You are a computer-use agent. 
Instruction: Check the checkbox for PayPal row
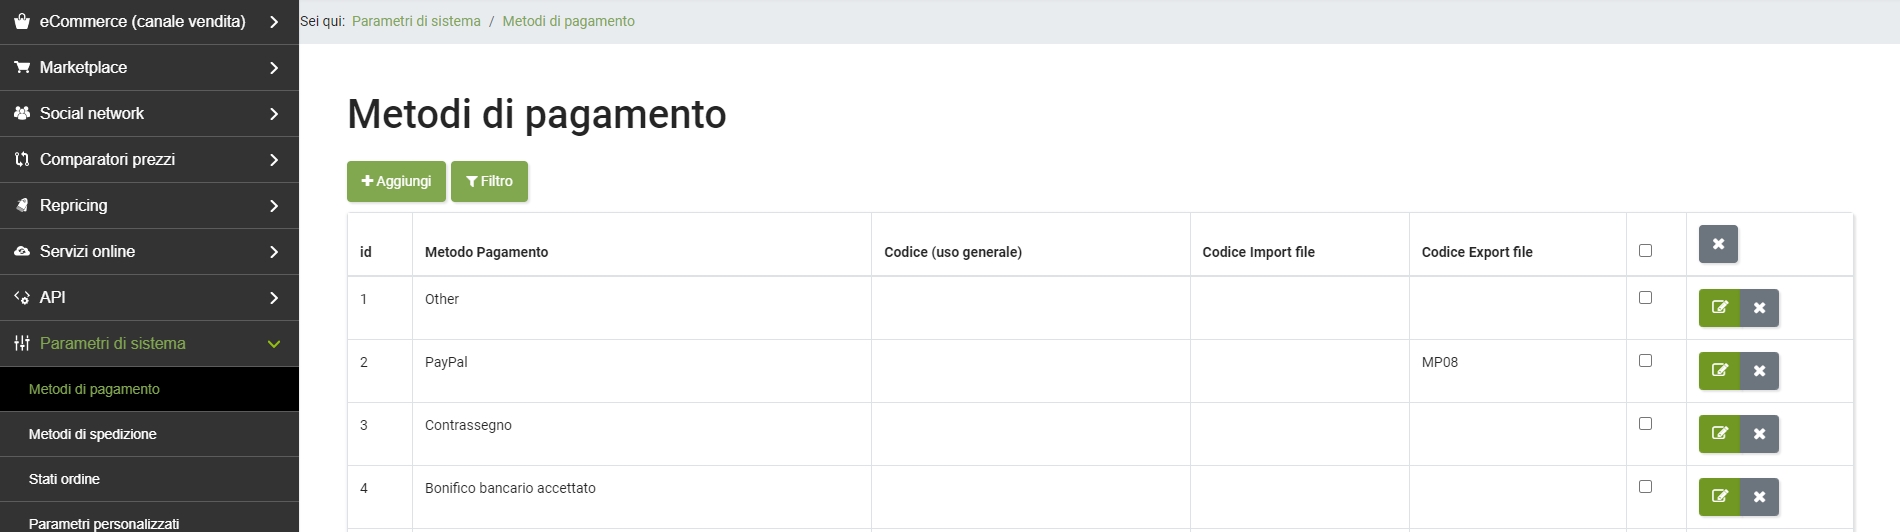point(1645,361)
